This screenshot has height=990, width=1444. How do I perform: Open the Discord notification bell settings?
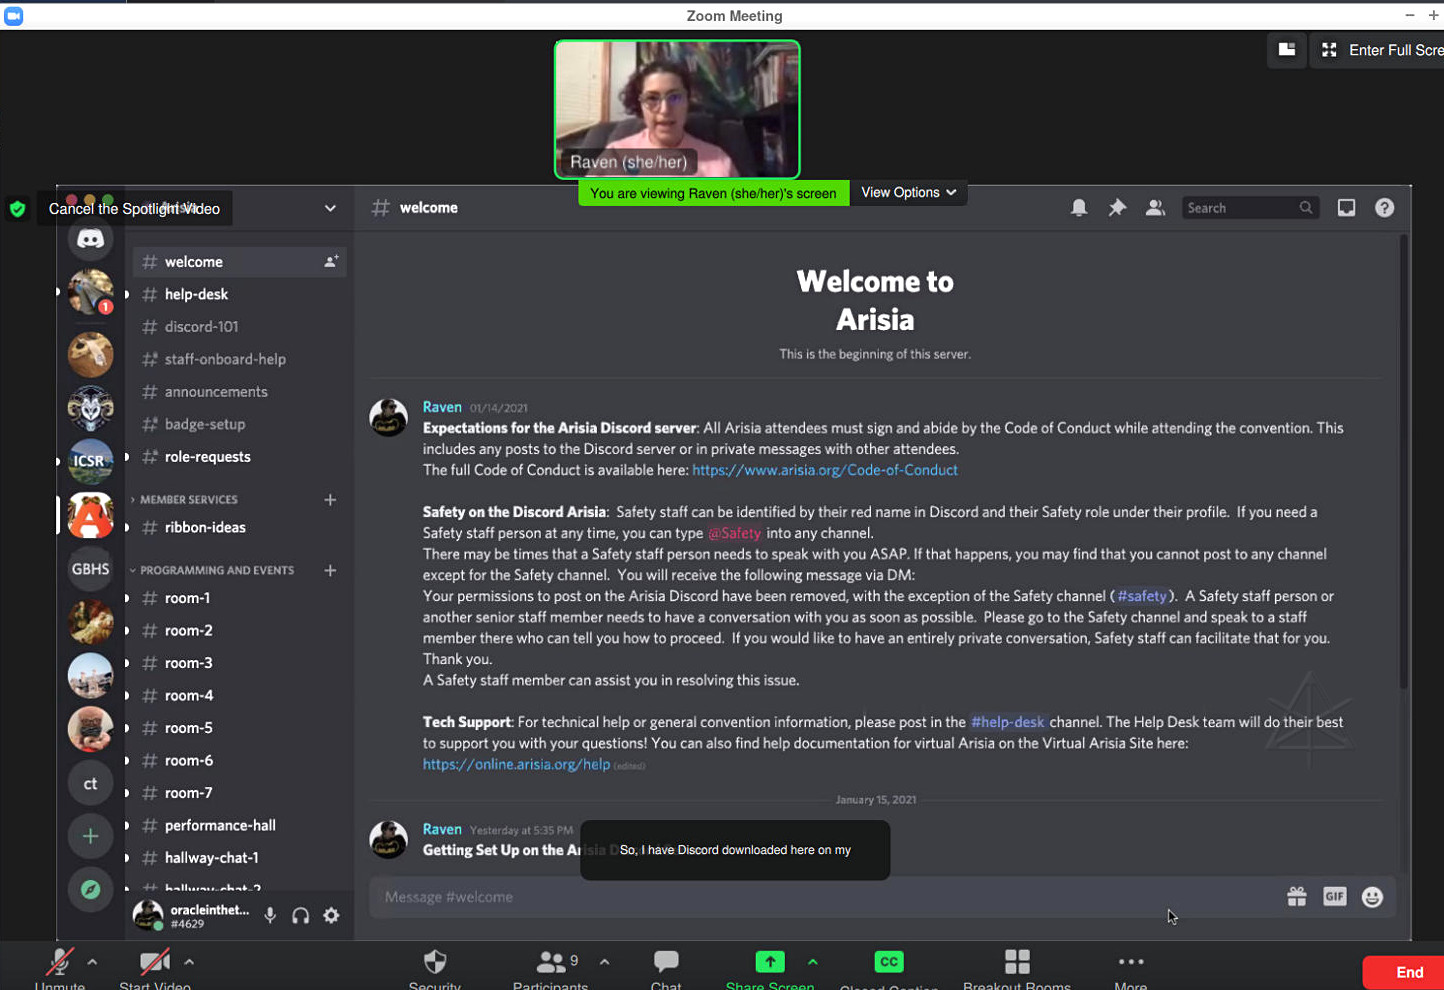point(1079,208)
